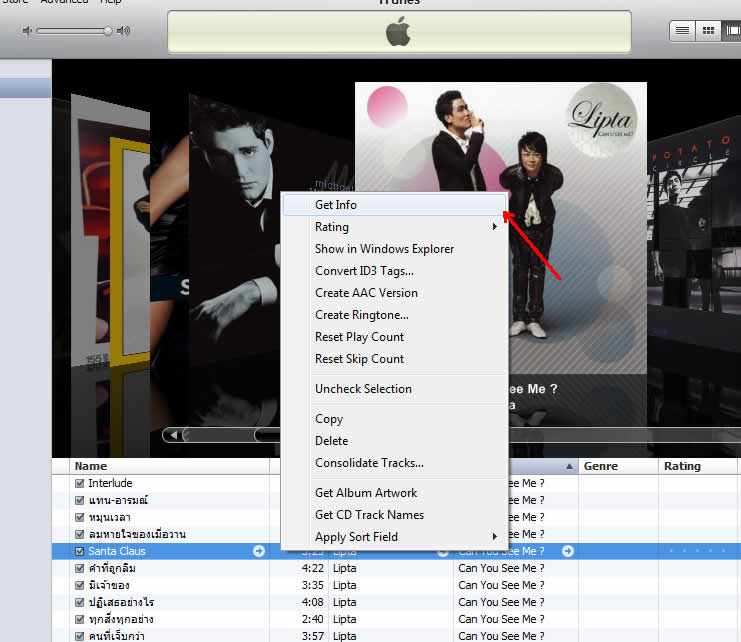Image resolution: width=741 pixels, height=642 pixels.
Task: Select Copy in context menu
Action: [394, 419]
